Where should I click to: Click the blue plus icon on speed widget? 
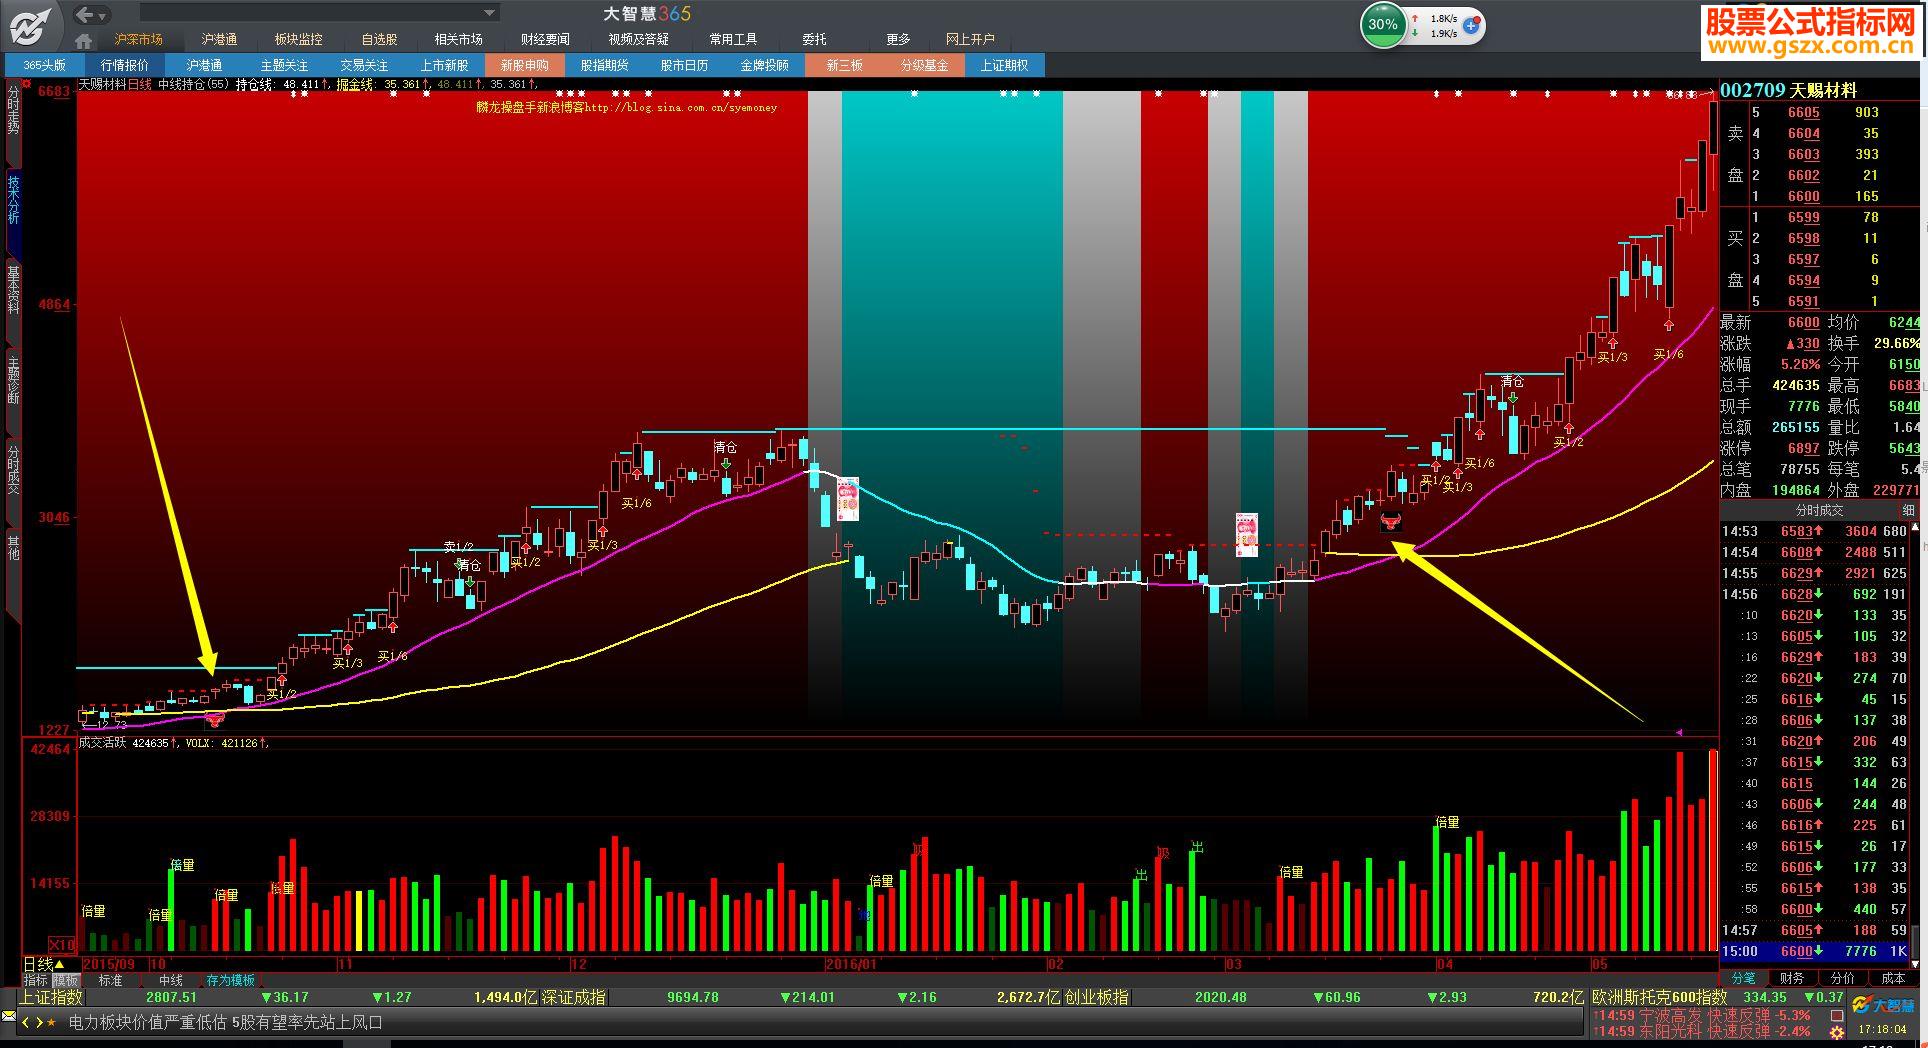click(x=1471, y=26)
